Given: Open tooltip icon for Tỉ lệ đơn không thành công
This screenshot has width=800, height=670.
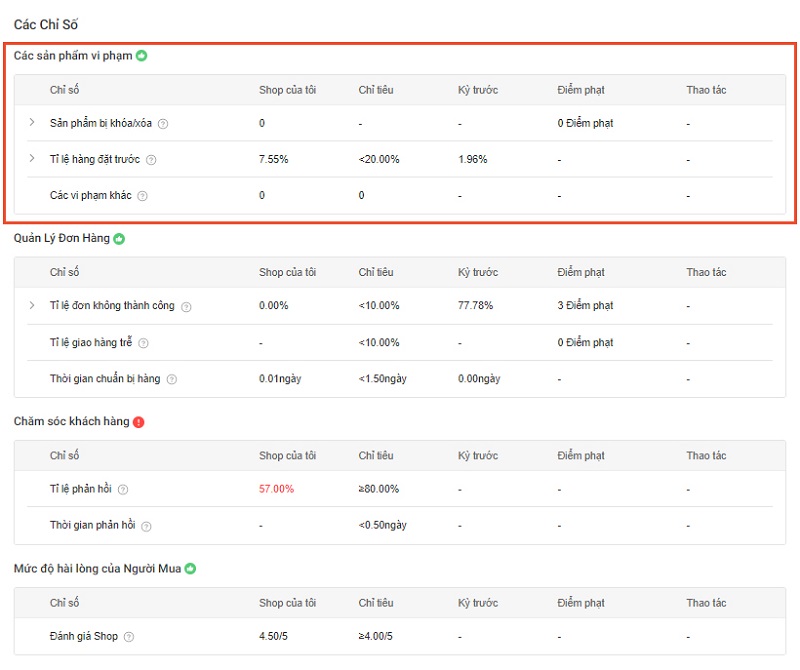Looking at the screenshot, I should tap(186, 307).
